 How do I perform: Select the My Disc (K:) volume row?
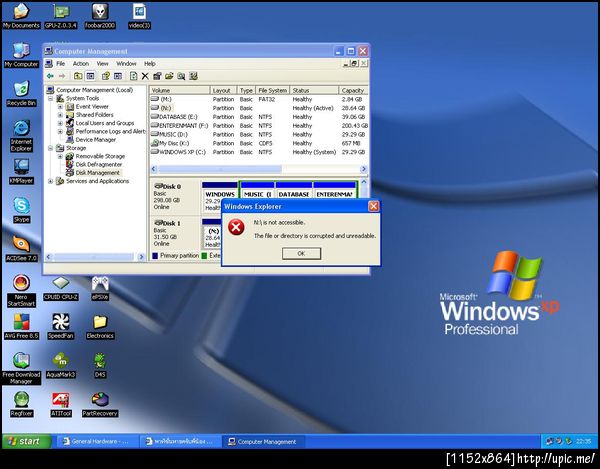(x=259, y=143)
